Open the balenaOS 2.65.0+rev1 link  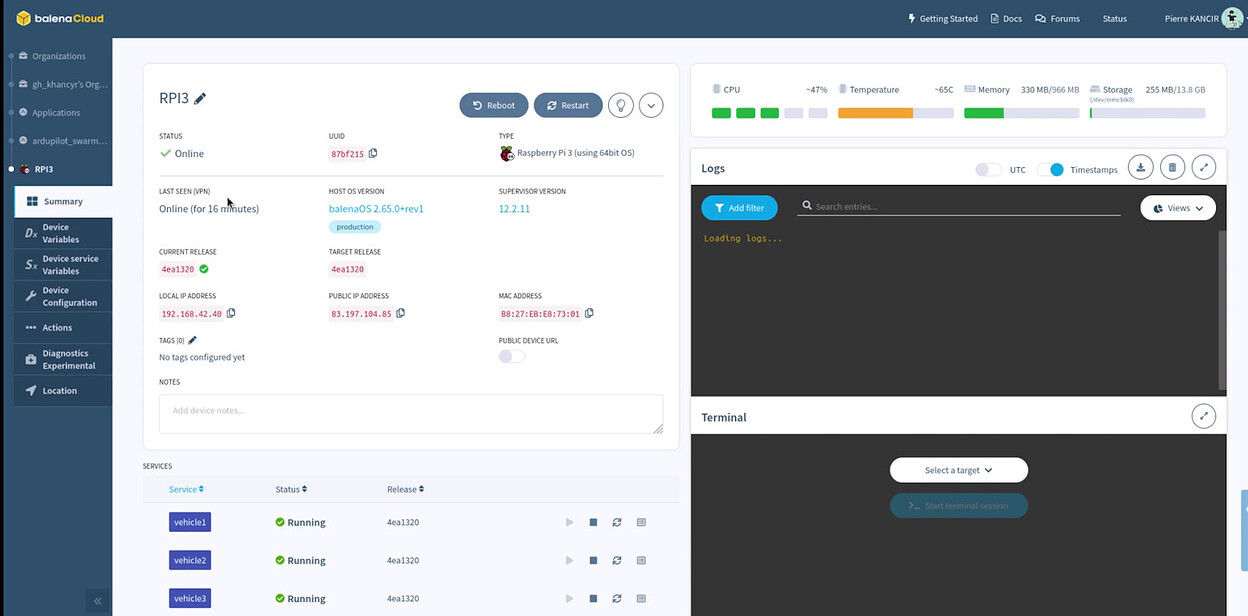(x=375, y=208)
